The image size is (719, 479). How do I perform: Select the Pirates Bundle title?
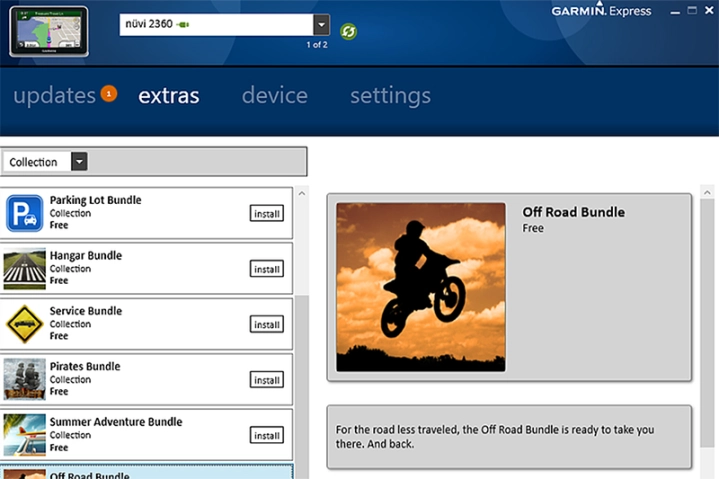pyautogui.click(x=85, y=367)
